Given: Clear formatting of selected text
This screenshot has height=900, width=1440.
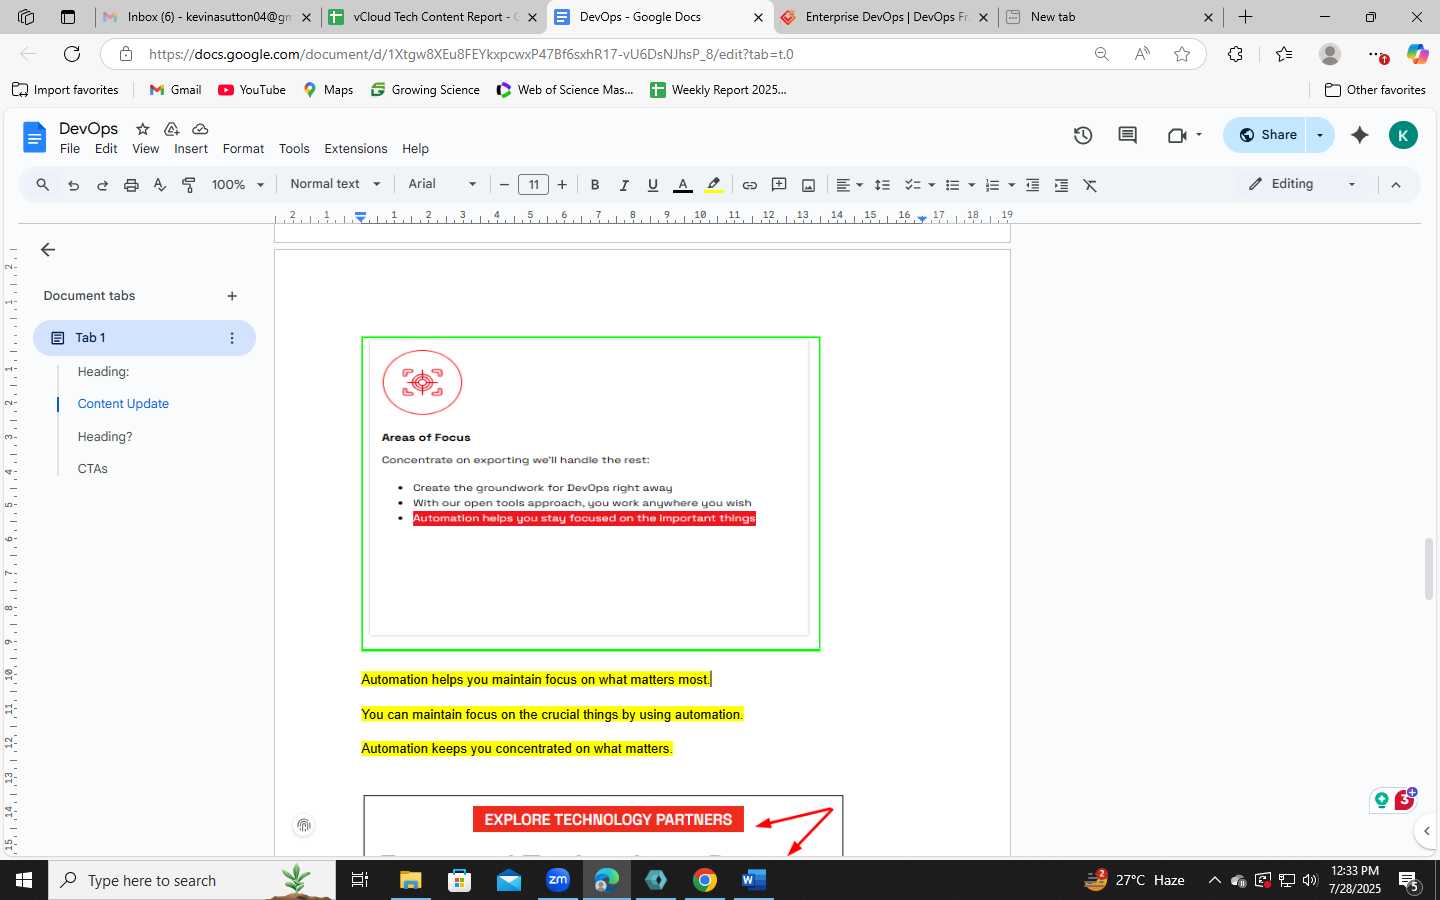Looking at the screenshot, I should 1090,185.
